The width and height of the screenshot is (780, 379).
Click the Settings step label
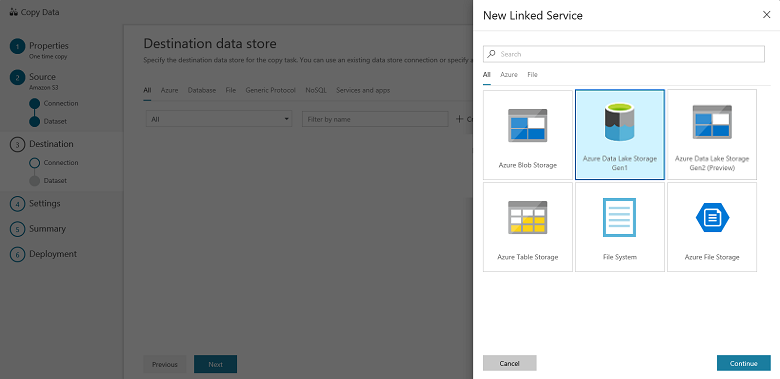tap(45, 203)
